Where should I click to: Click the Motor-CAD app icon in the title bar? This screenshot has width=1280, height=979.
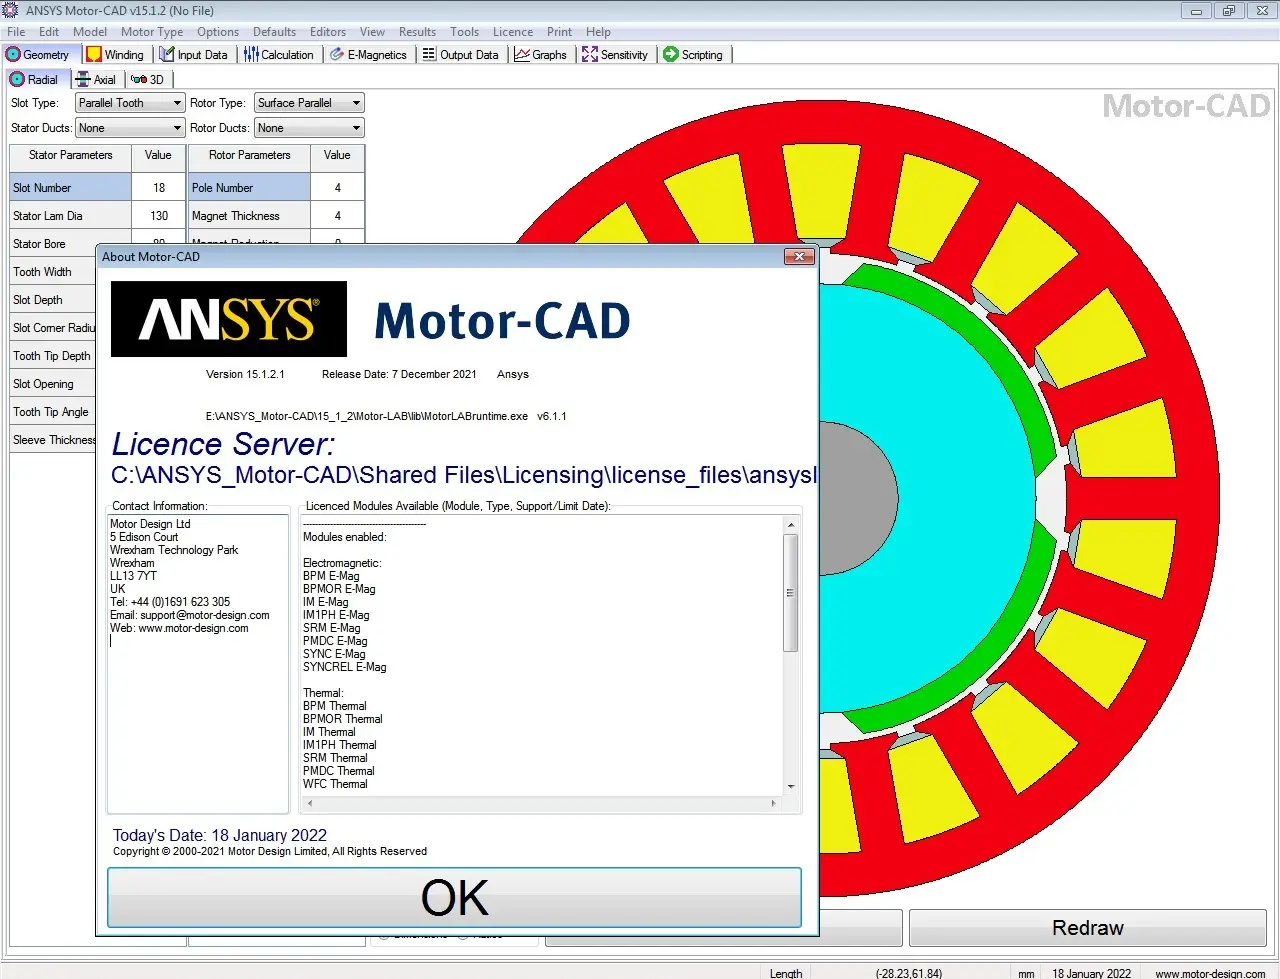tap(11, 10)
